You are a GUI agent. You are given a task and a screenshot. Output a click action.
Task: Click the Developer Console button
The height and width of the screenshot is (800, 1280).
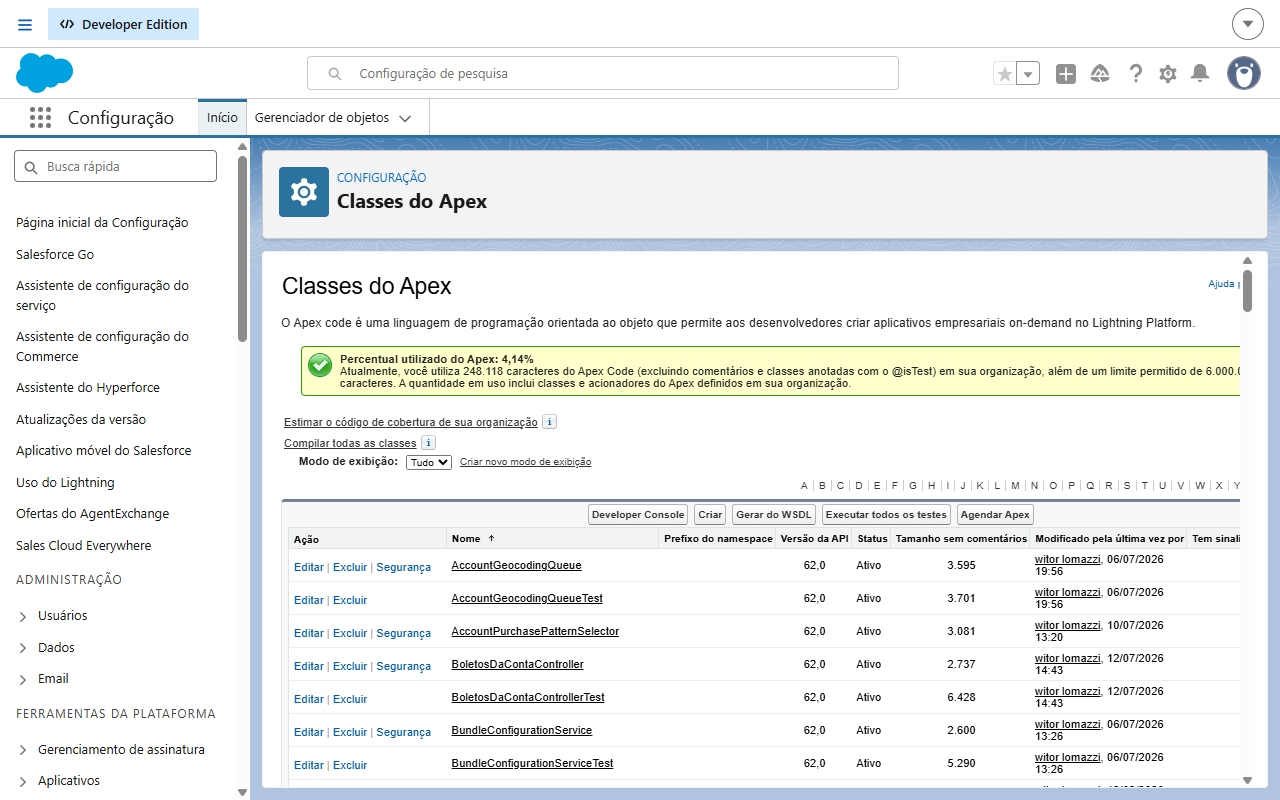[x=638, y=515]
